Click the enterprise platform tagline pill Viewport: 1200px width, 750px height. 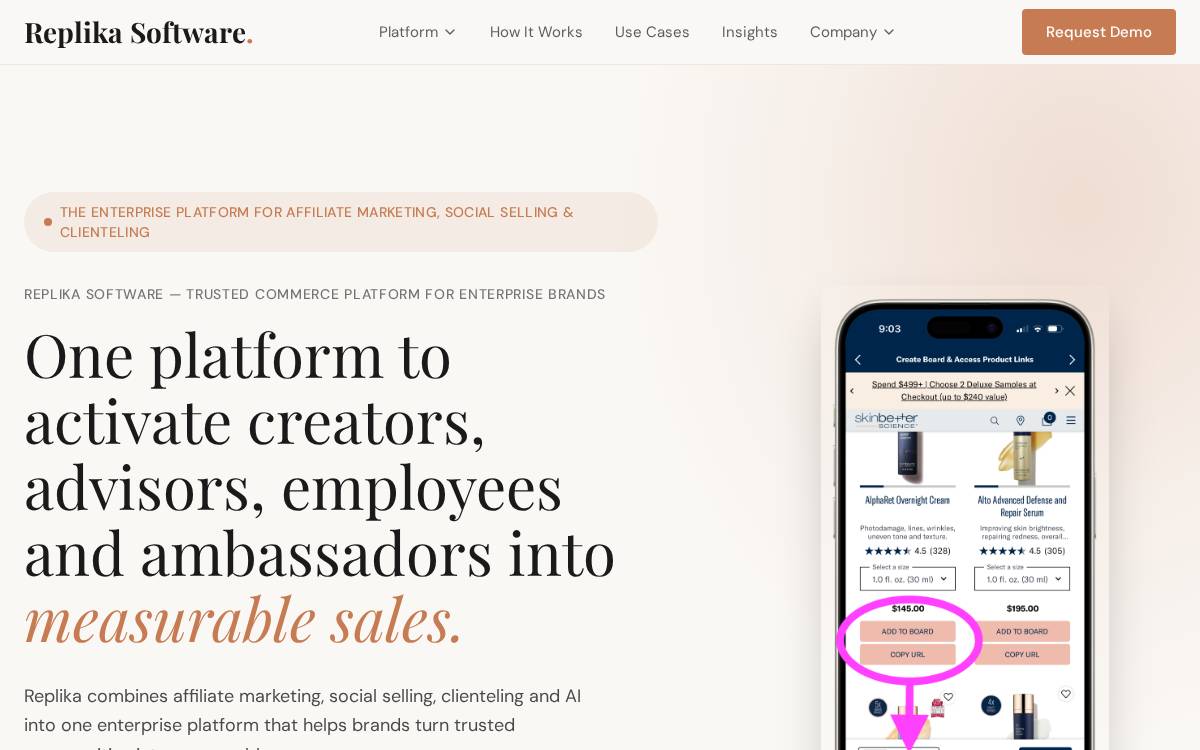[341, 222]
